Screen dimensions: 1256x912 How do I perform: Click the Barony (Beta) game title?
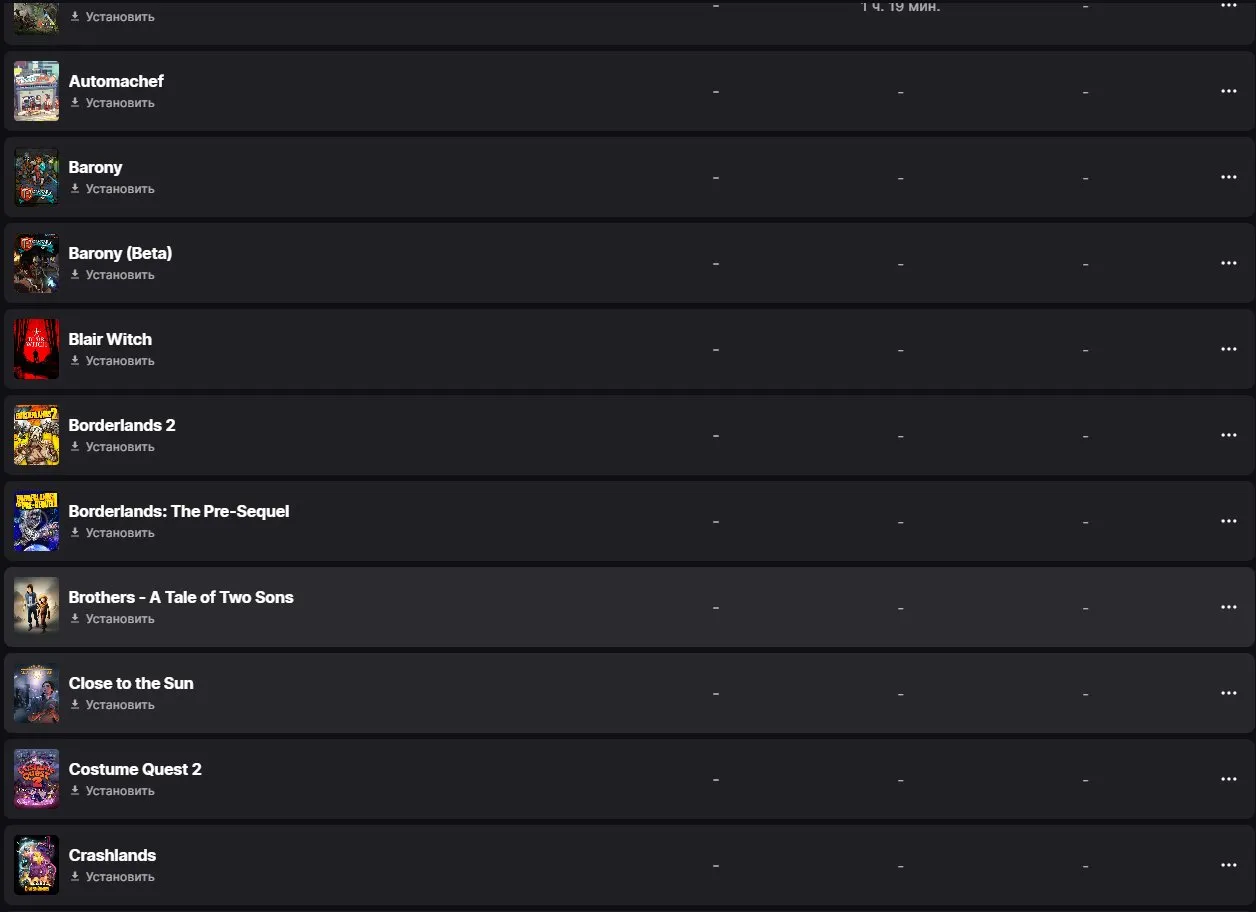[120, 253]
